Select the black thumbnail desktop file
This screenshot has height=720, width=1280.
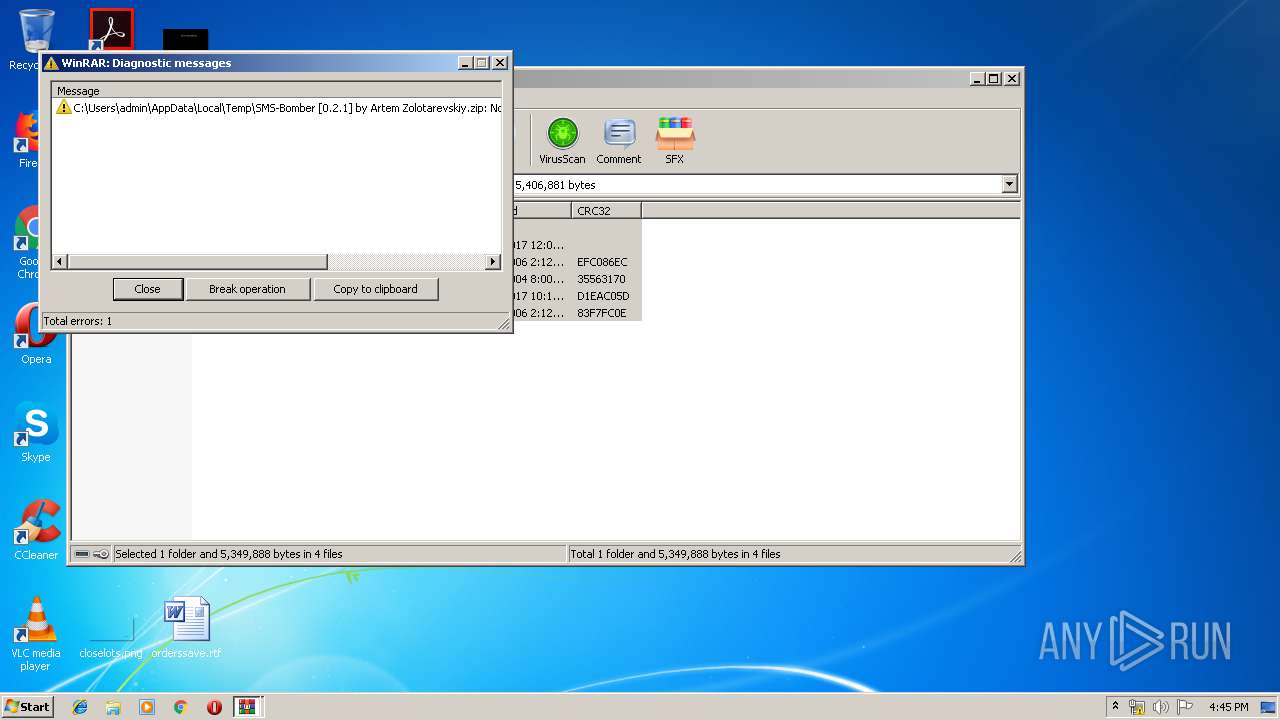(186, 40)
